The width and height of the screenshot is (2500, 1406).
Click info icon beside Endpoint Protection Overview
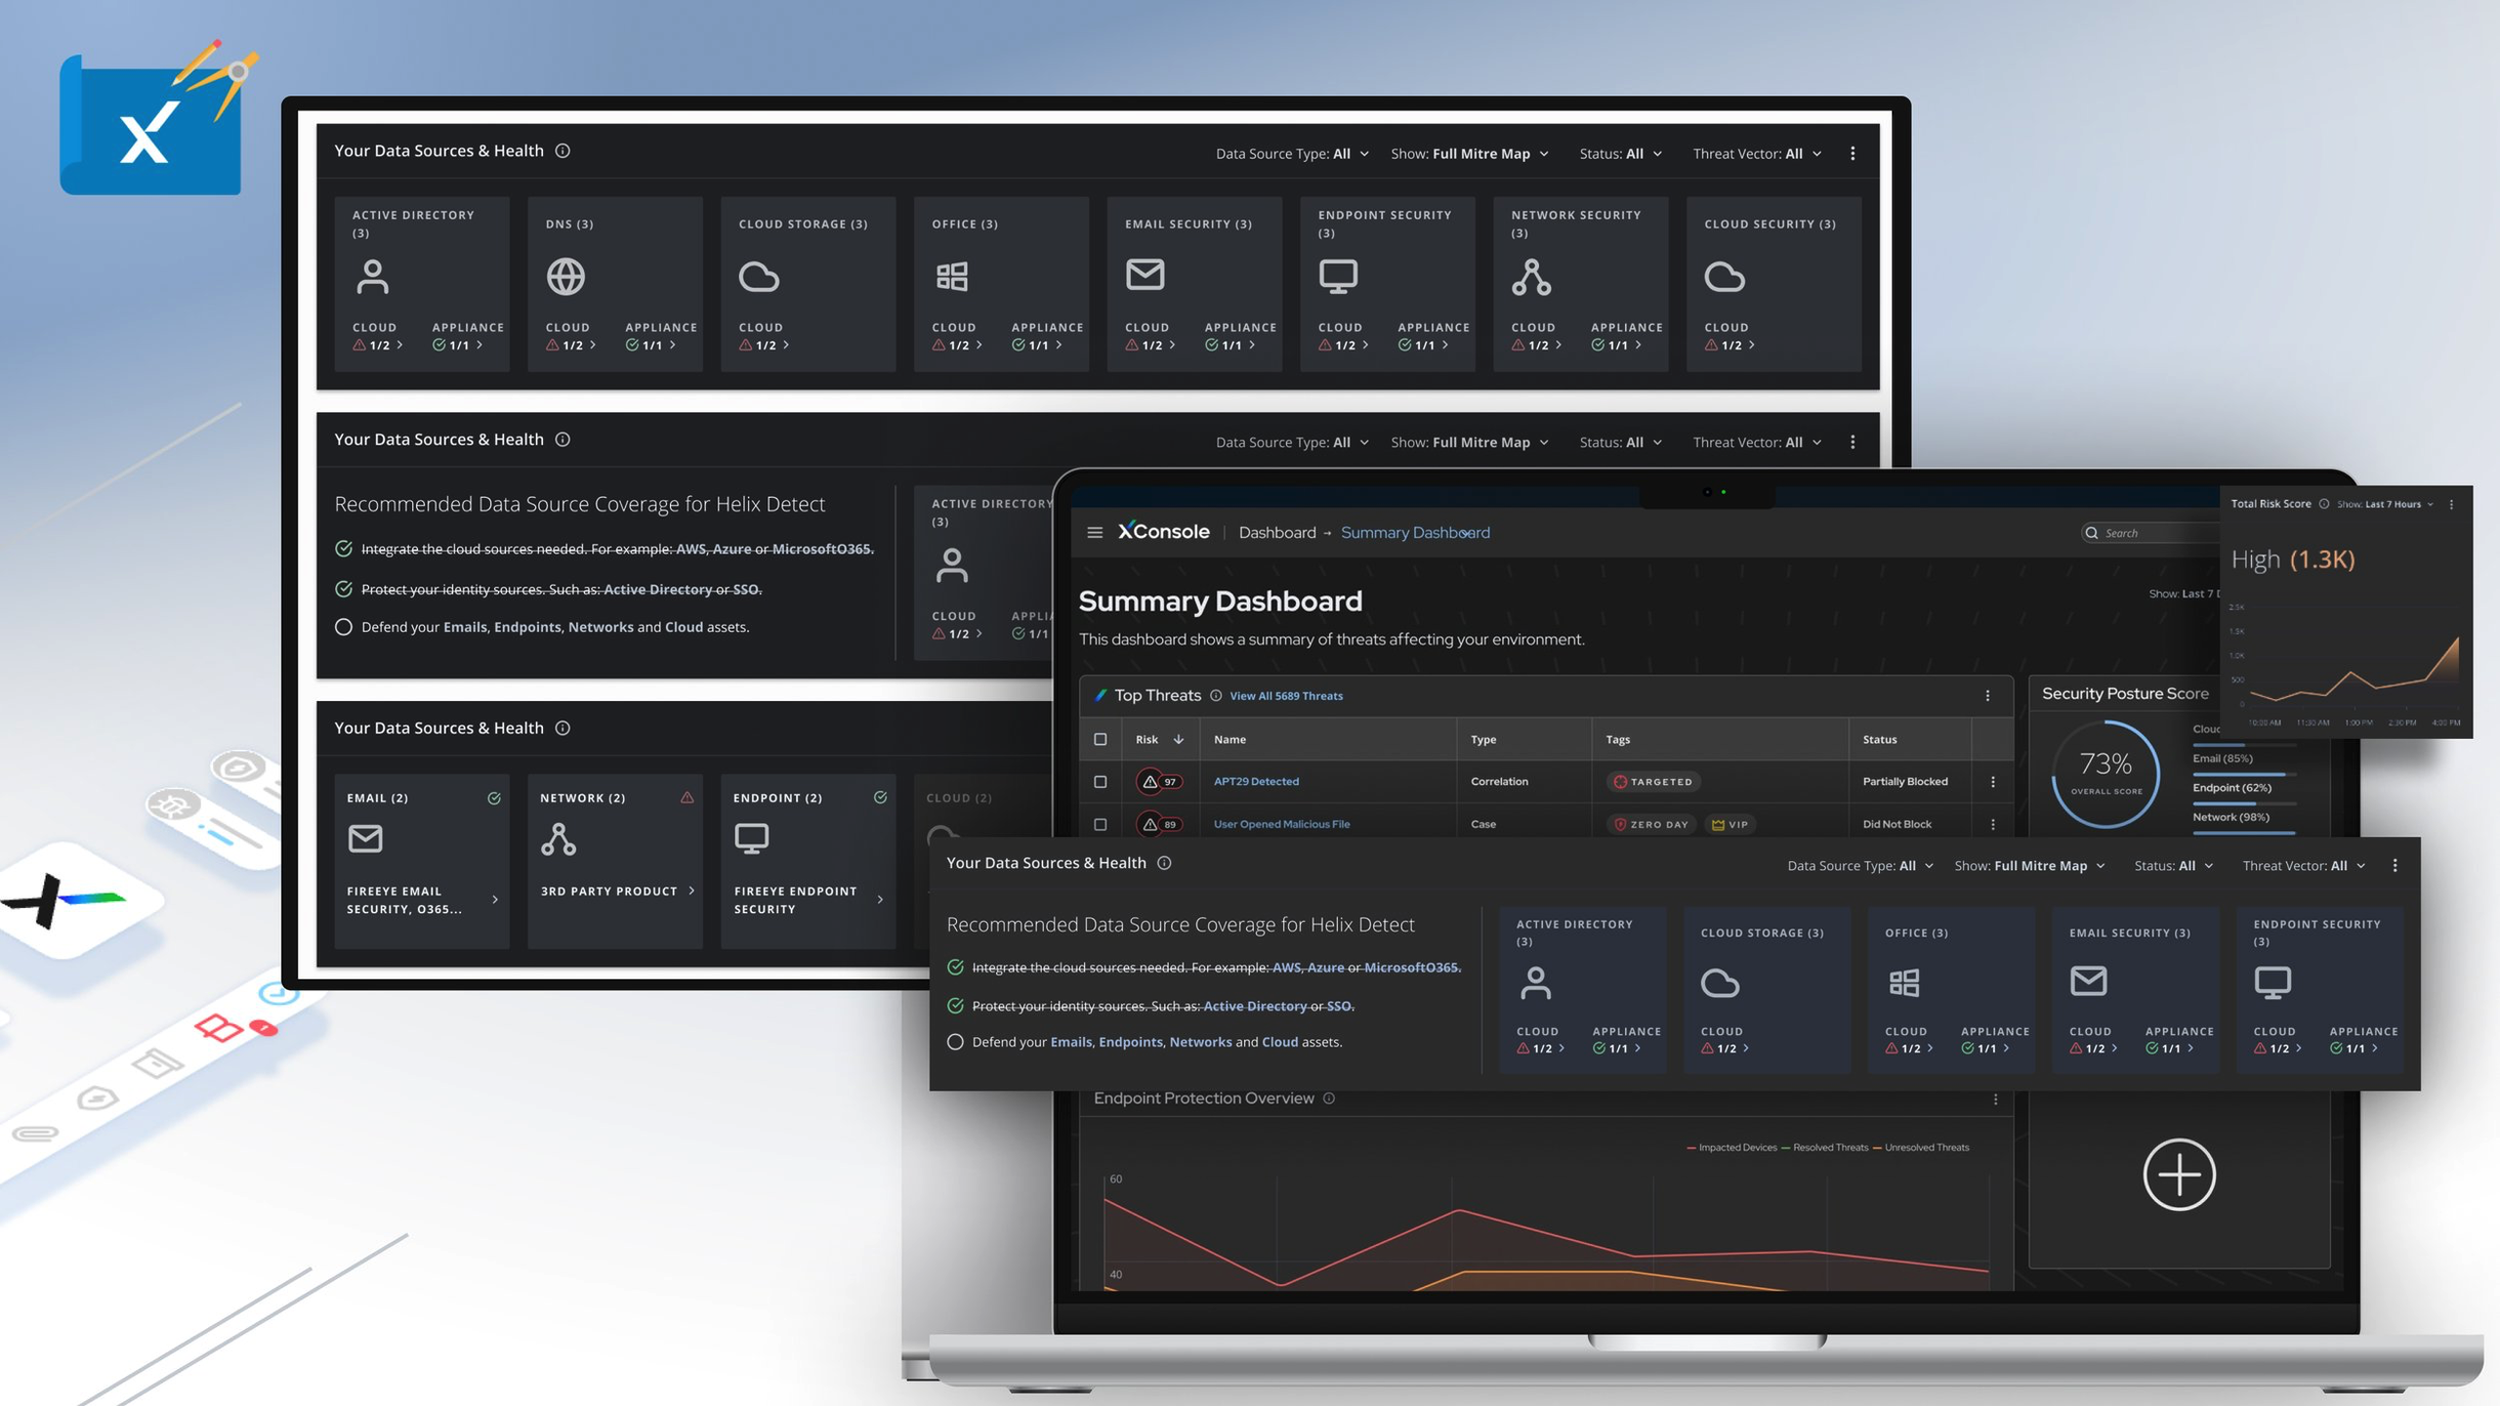(x=1329, y=1098)
